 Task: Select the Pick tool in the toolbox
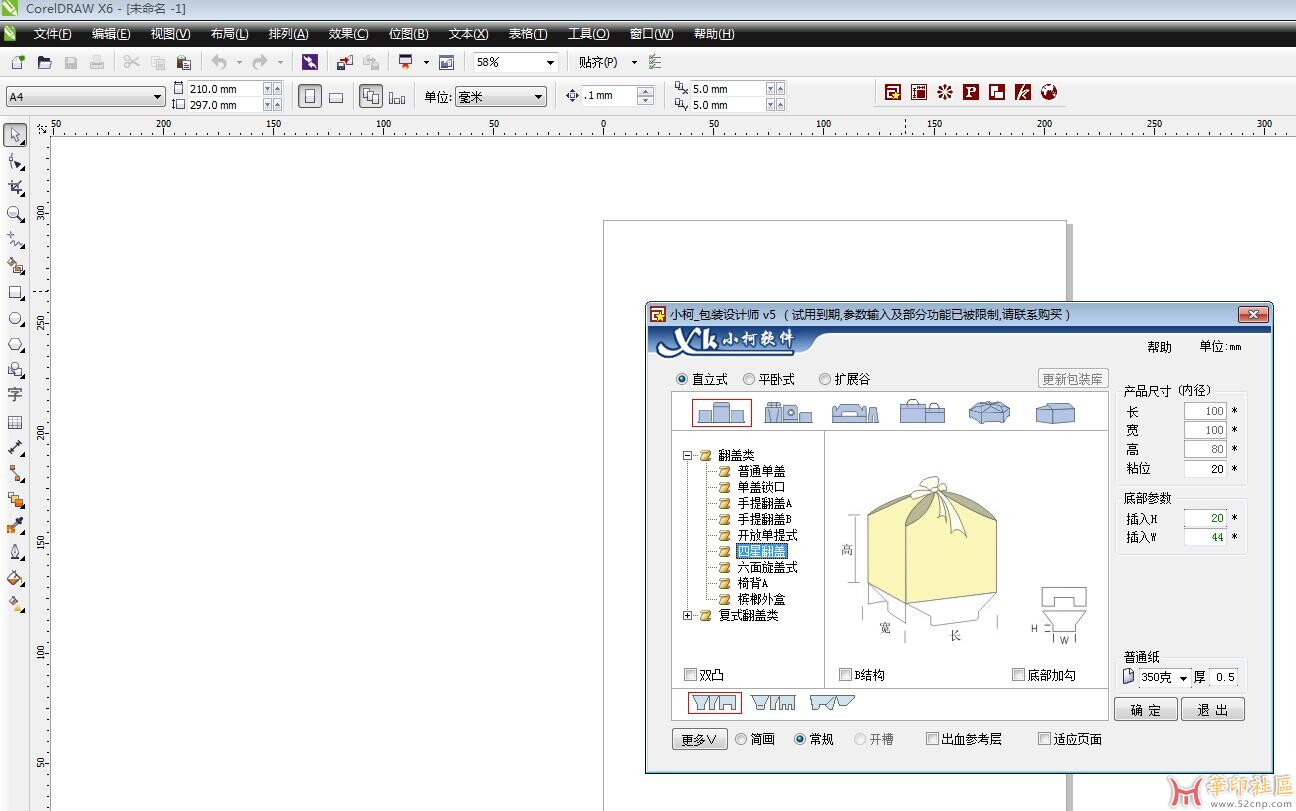tap(15, 135)
